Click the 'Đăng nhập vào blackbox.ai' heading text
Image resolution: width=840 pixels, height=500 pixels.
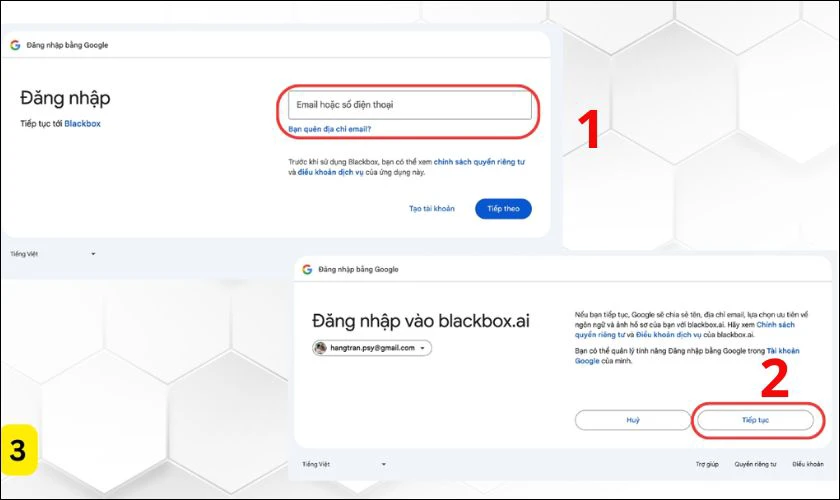coord(421,321)
